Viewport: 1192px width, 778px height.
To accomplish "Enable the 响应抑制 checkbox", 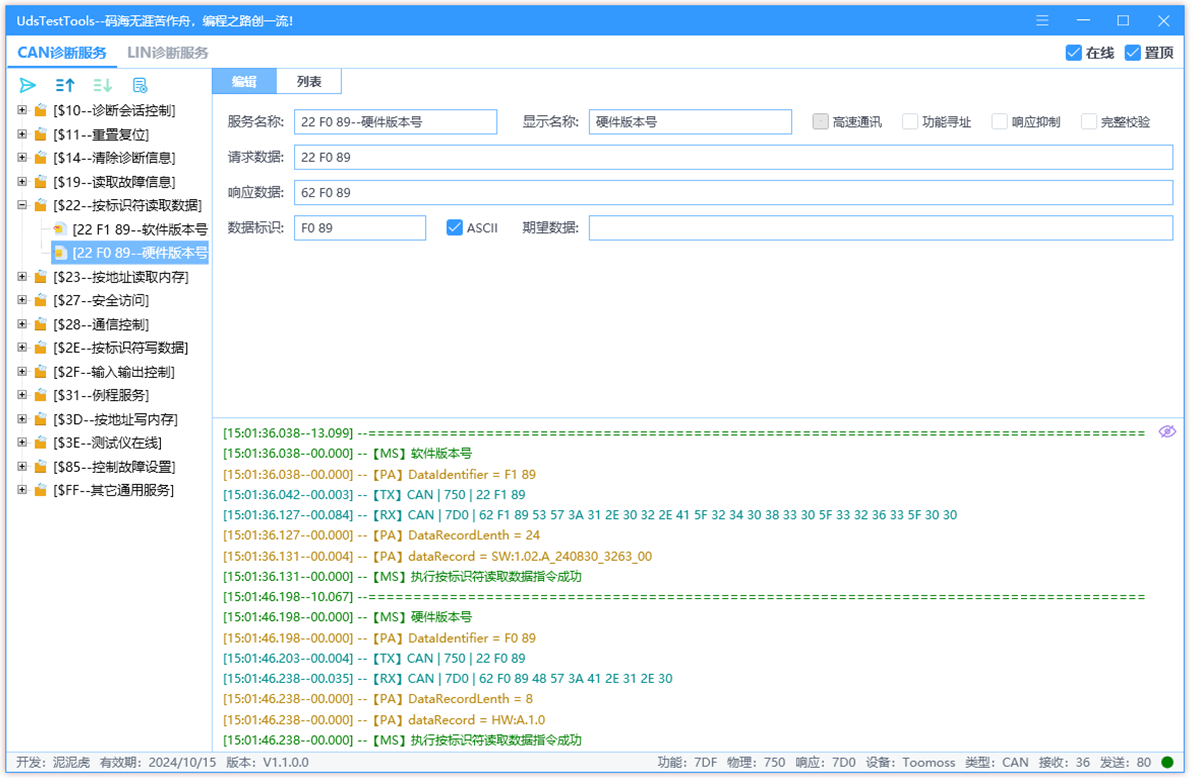I will coord(999,122).
